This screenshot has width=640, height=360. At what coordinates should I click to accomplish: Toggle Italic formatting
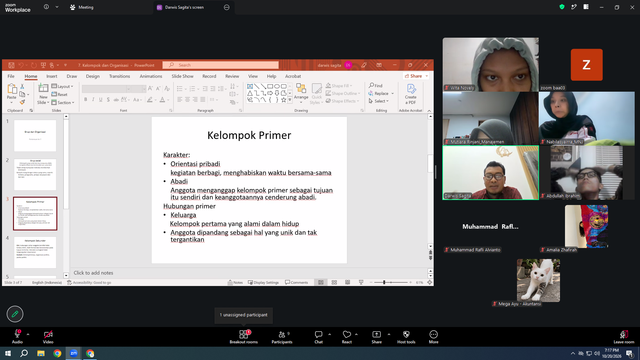tap(93, 100)
